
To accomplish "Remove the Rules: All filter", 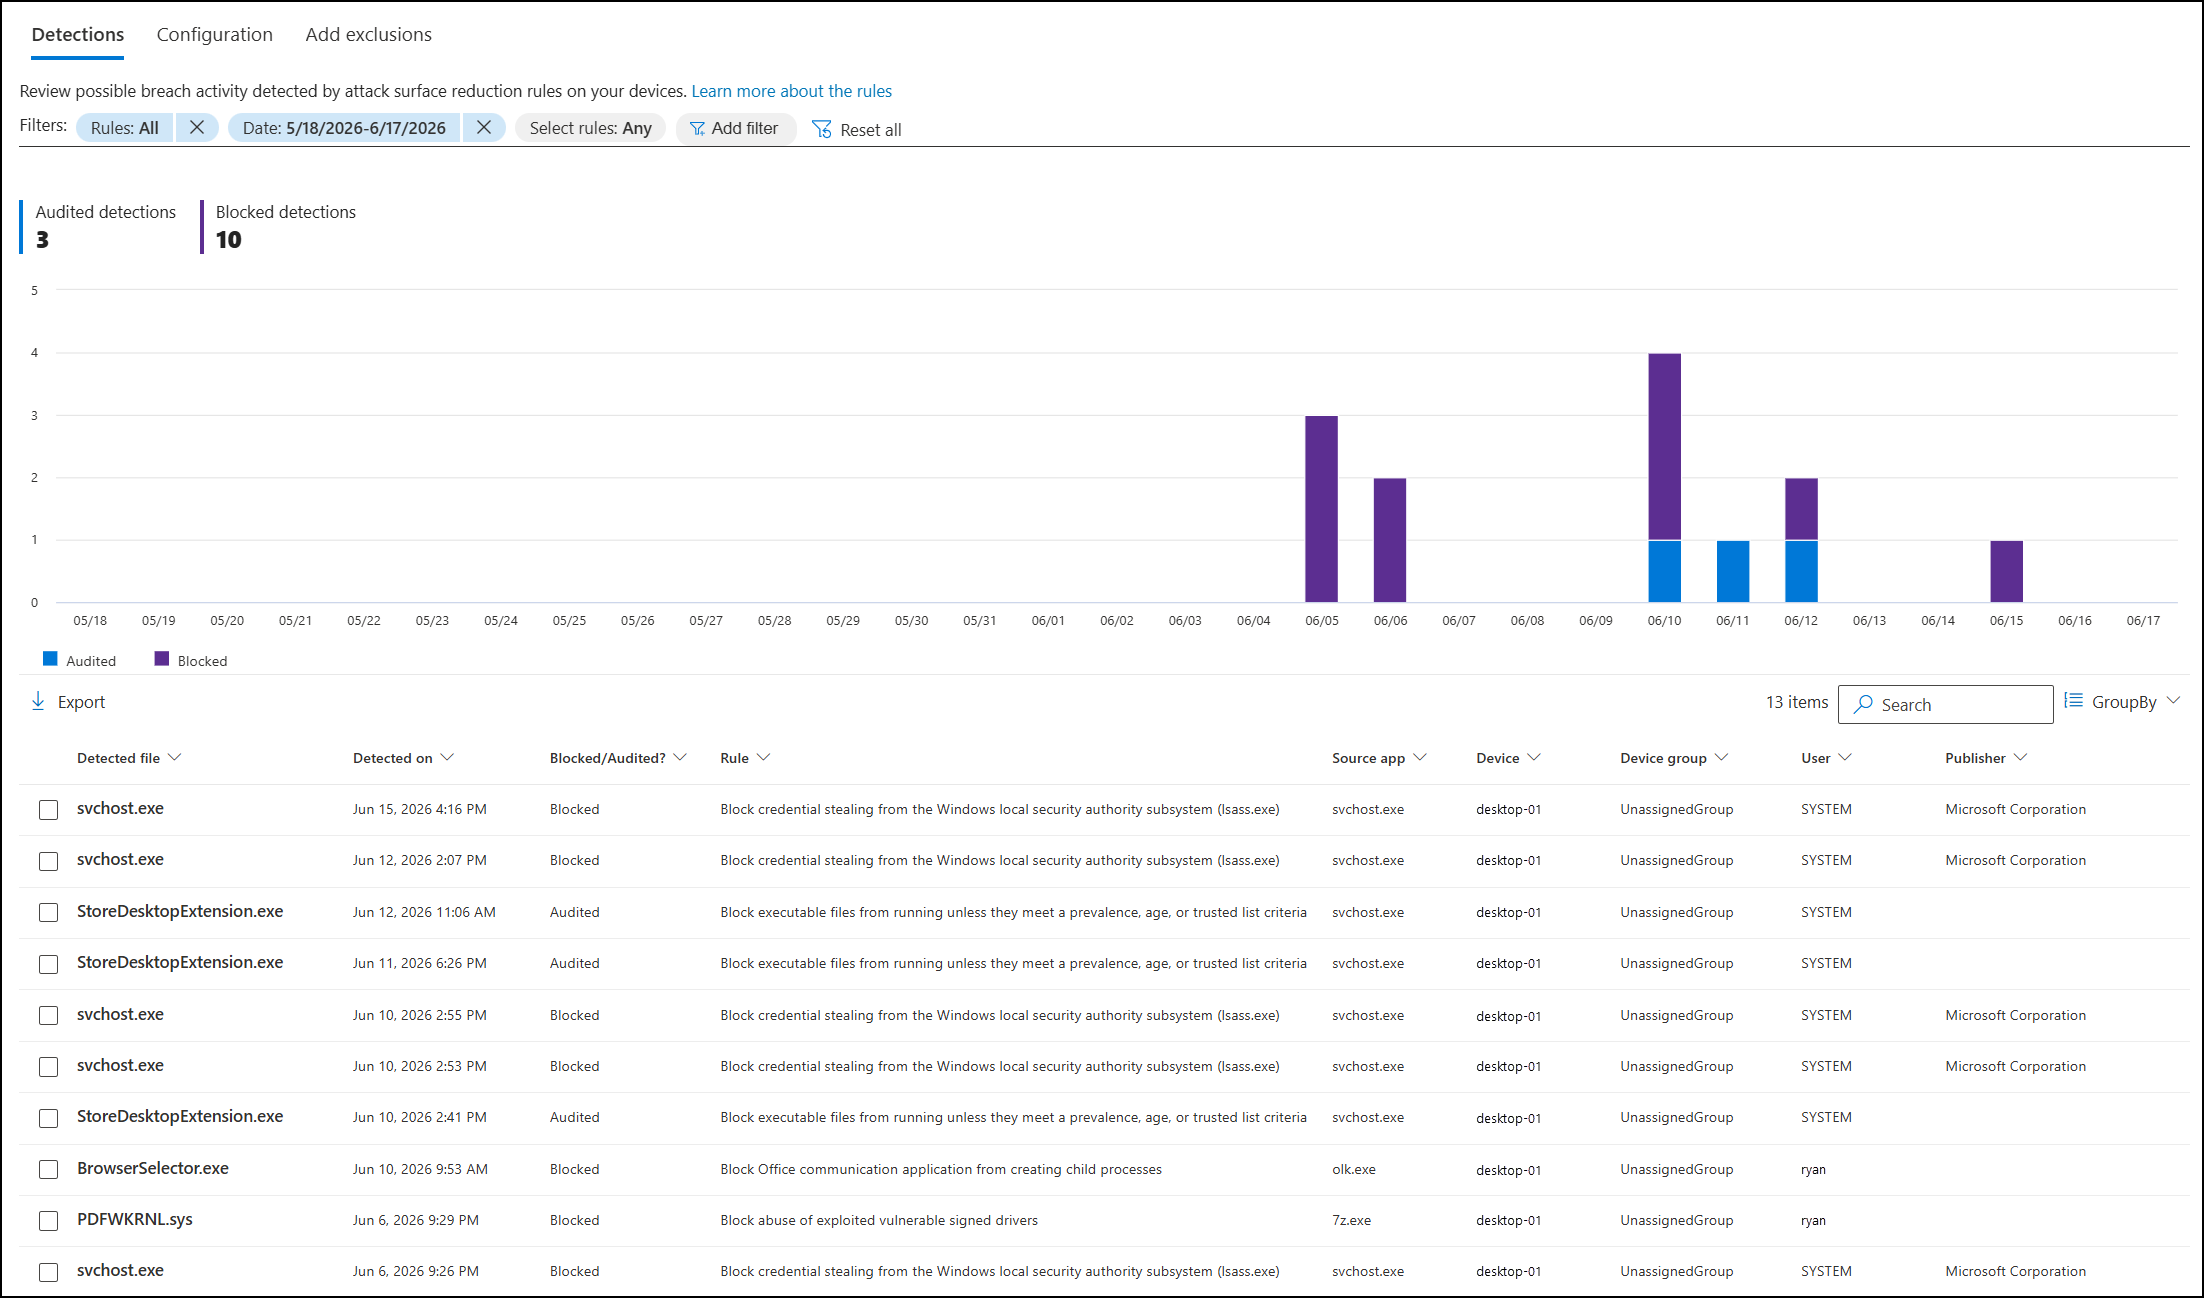I will (x=197, y=127).
